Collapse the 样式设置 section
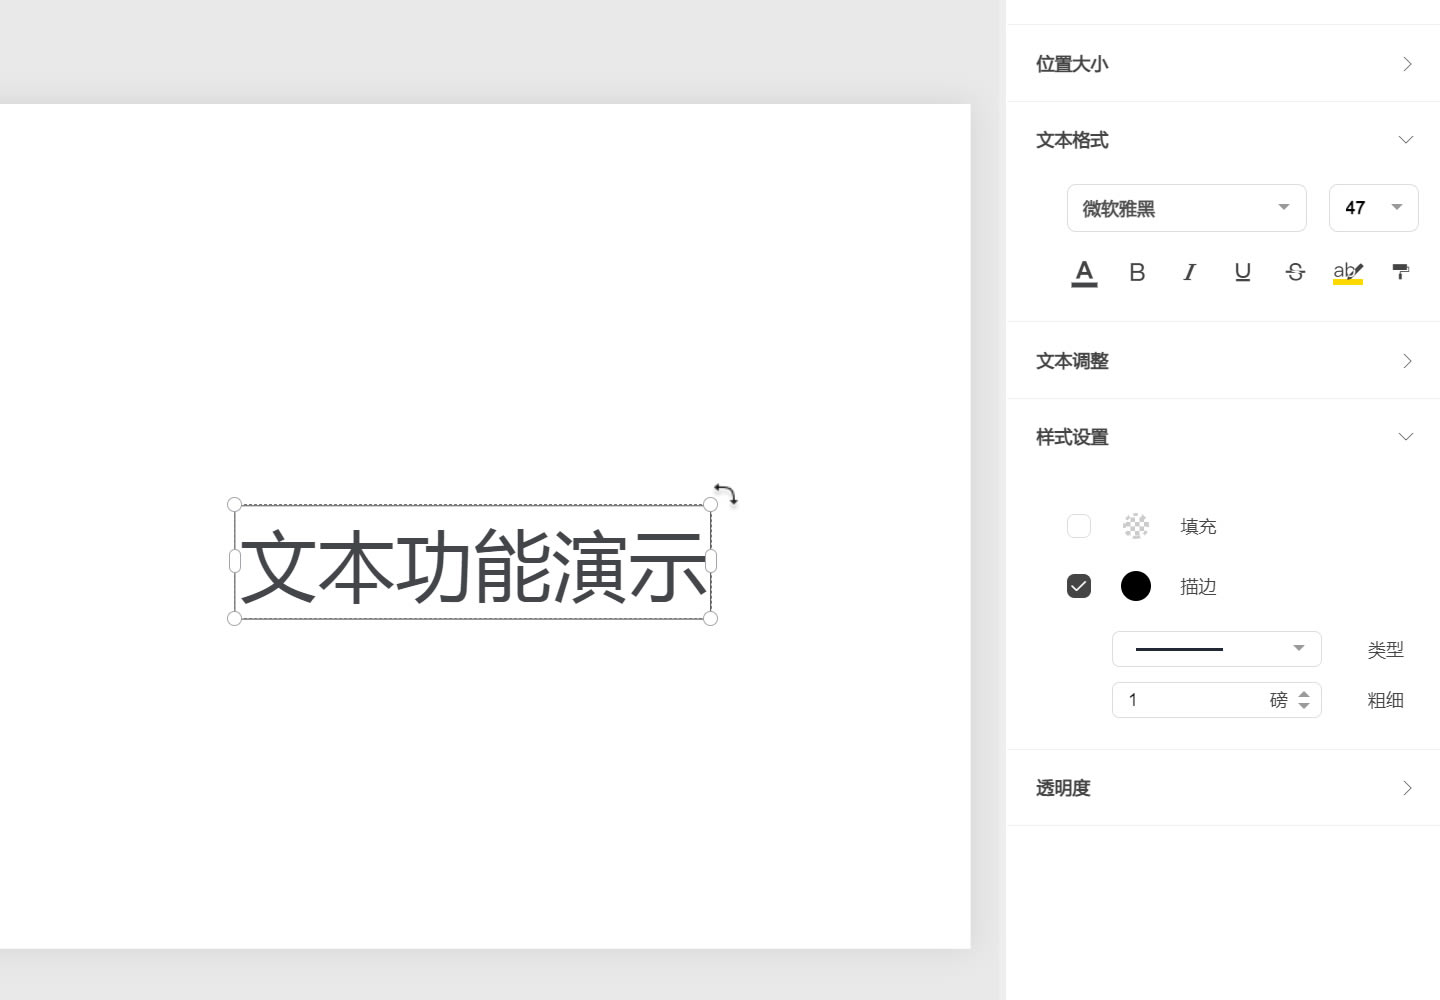This screenshot has height=1000, width=1440. [1223, 437]
